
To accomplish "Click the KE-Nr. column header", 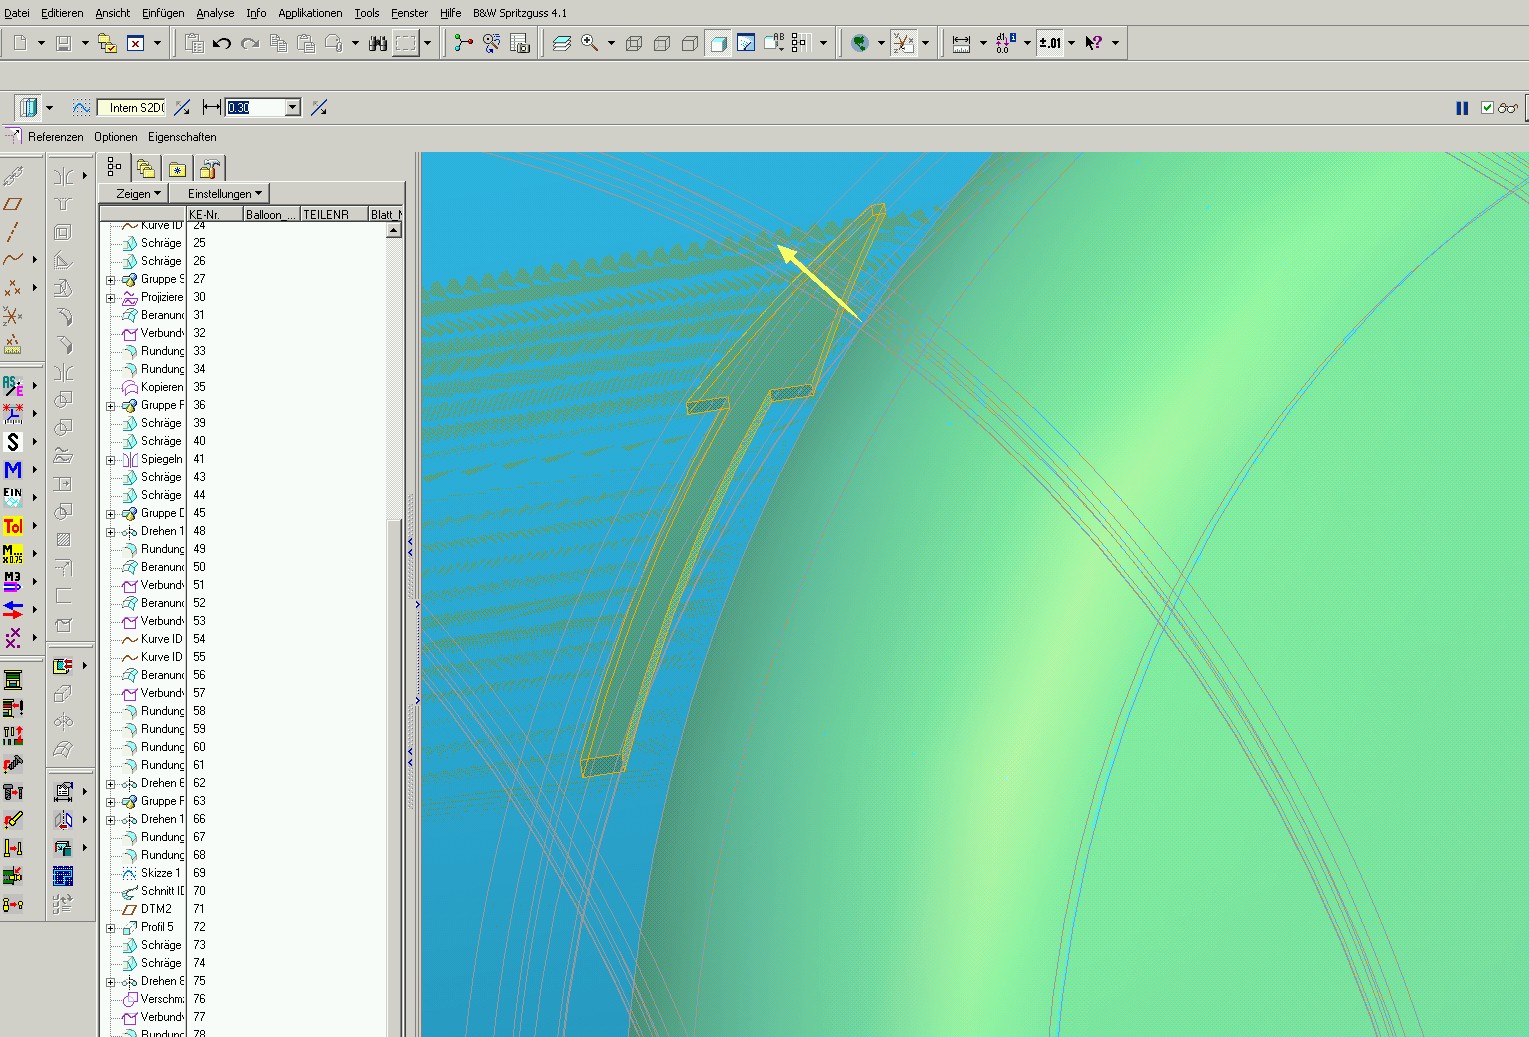I will tap(215, 214).
